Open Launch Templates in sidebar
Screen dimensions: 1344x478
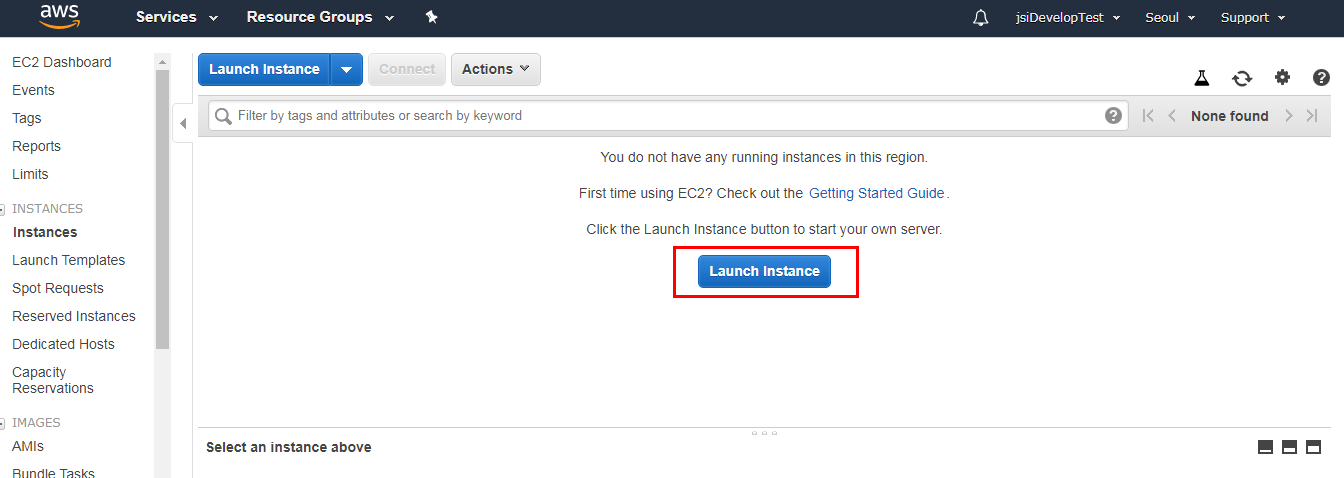68,260
